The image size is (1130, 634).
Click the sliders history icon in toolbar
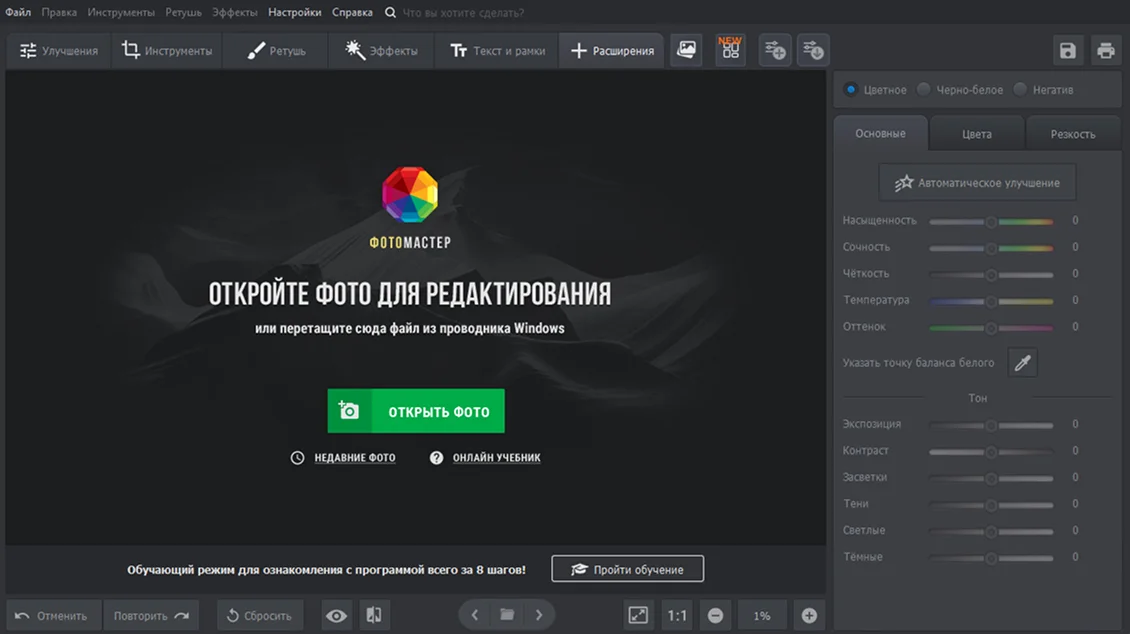(813, 50)
